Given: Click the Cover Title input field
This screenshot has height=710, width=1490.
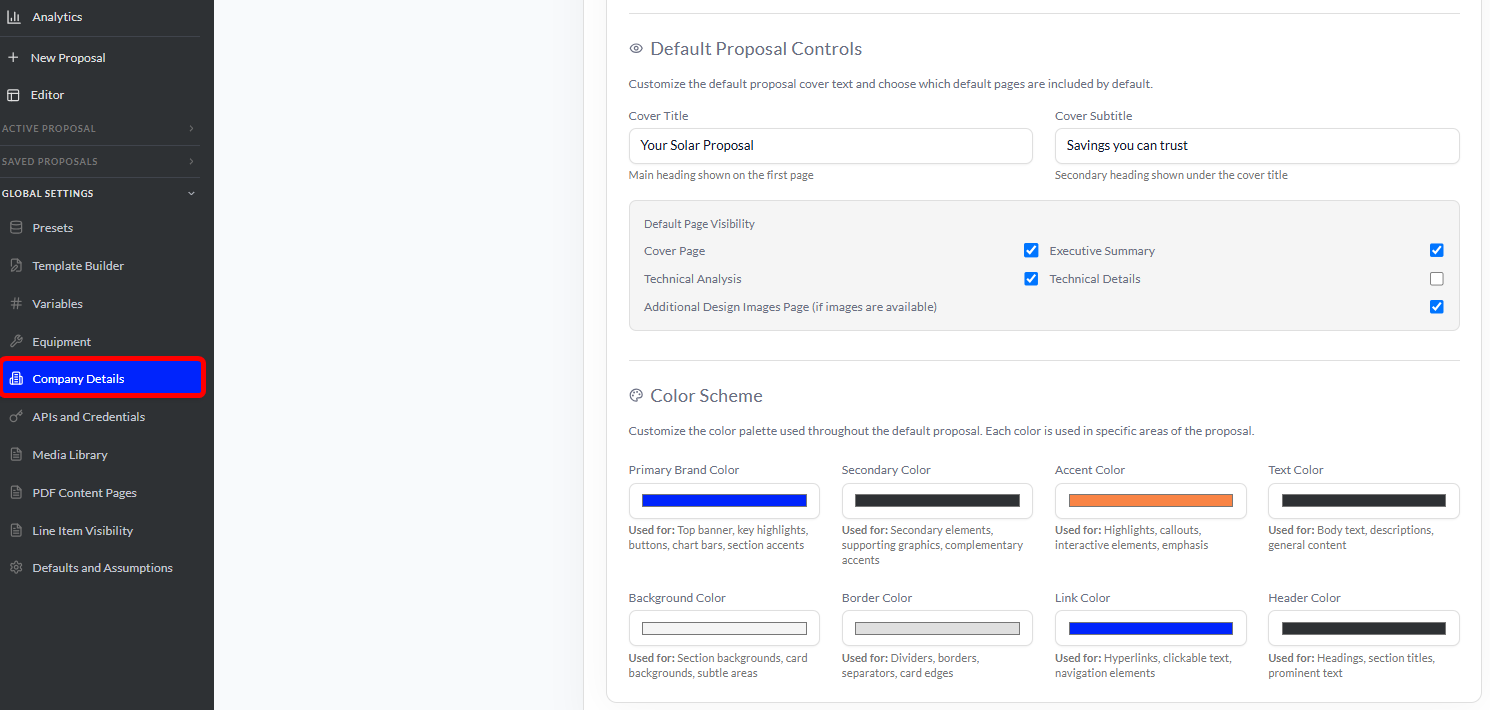Looking at the screenshot, I should [830, 146].
